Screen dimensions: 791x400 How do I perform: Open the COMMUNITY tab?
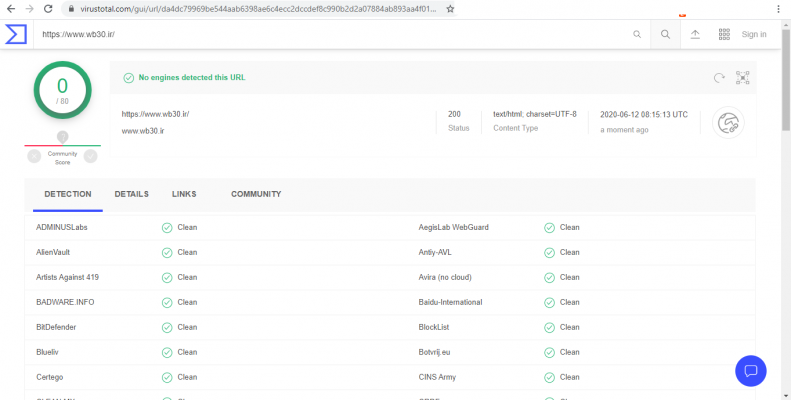click(256, 194)
